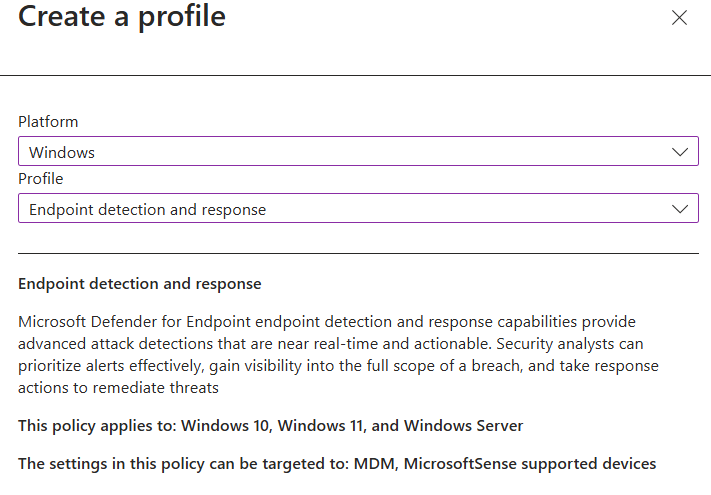
Task: Click the Platform field label
Action: [48, 122]
